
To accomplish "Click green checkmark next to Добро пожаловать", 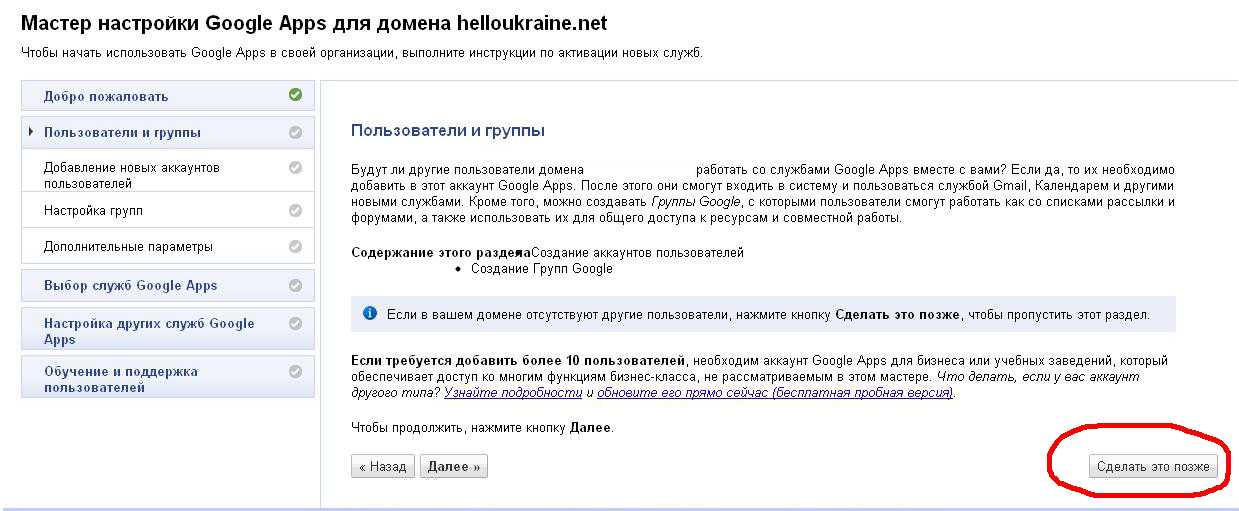I will click(295, 95).
